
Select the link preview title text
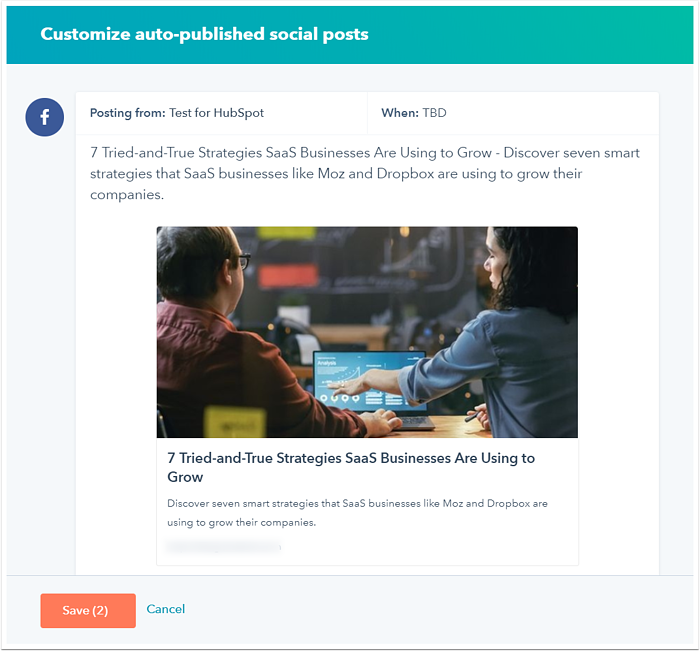[351, 467]
